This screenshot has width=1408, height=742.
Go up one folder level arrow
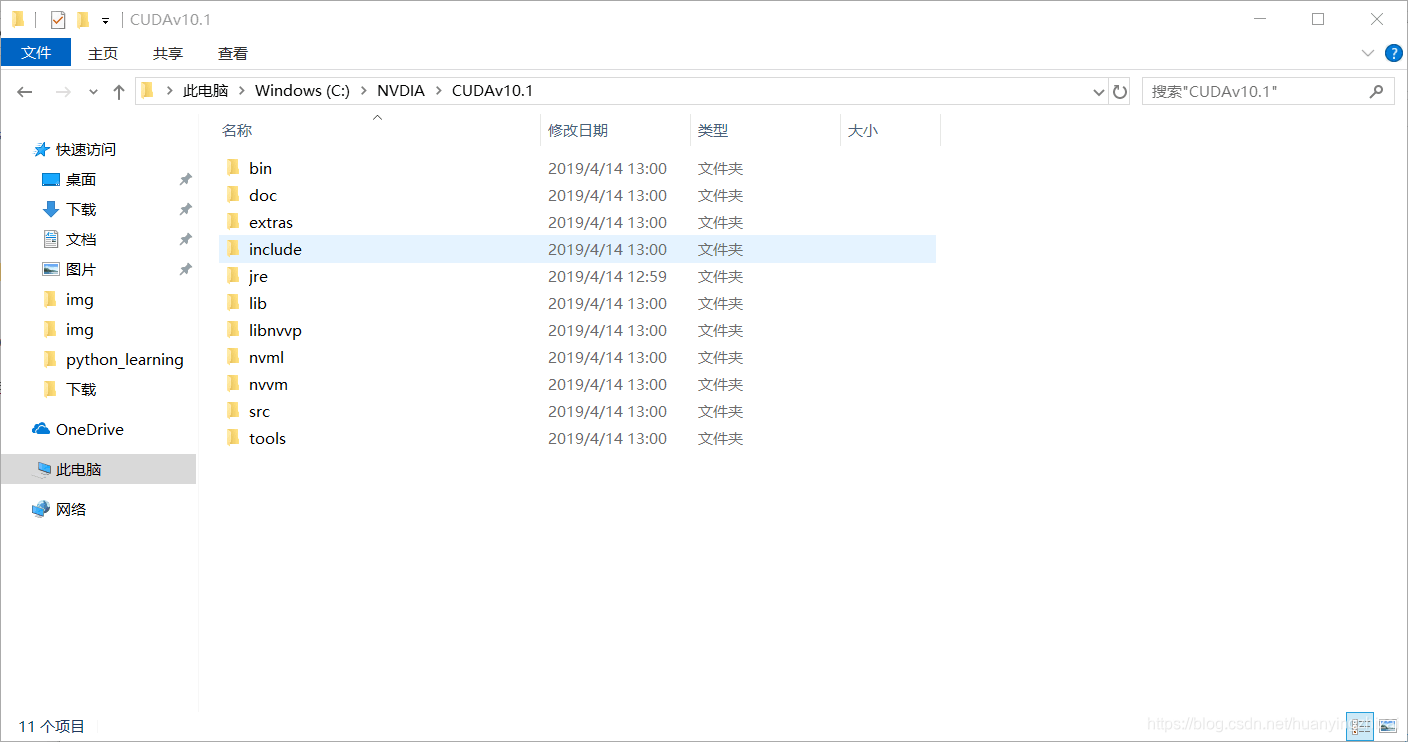pyautogui.click(x=119, y=91)
